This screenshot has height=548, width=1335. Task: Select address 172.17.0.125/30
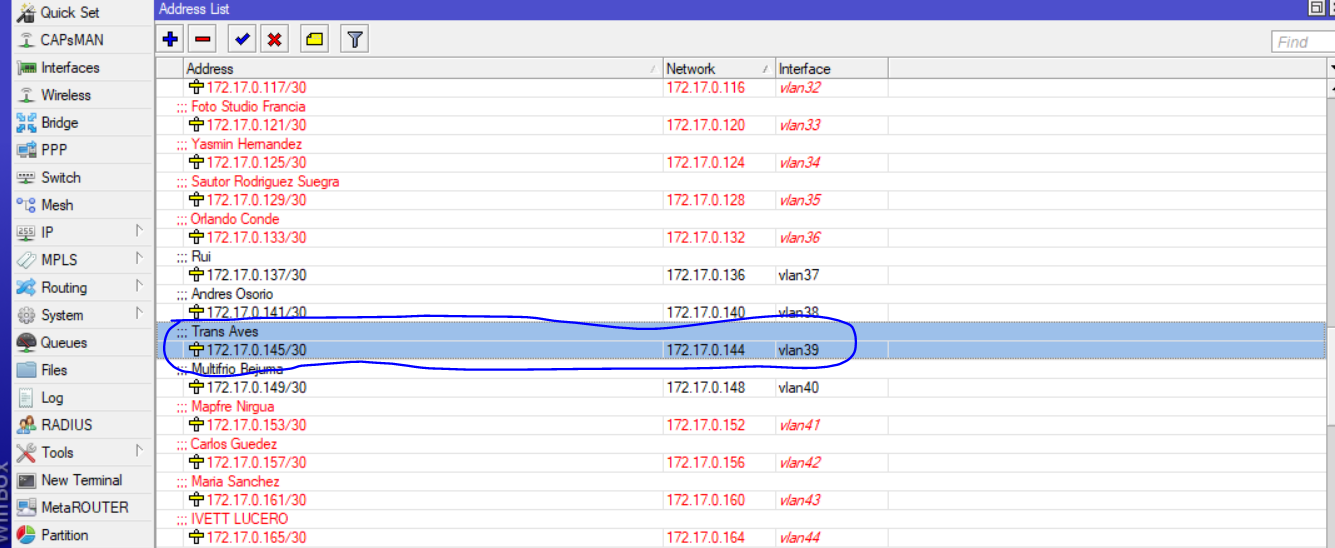coord(257,162)
